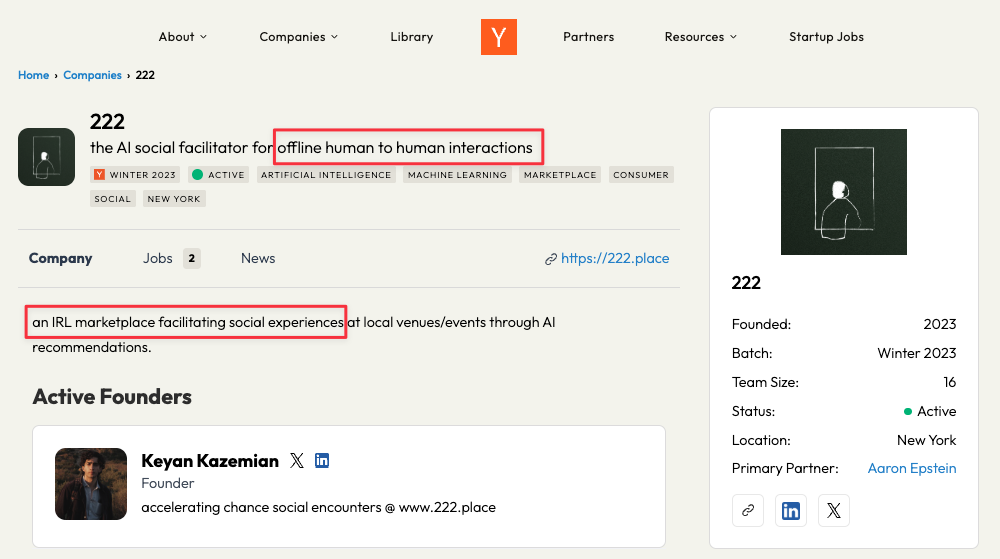Click the small 222 logo beside the title
Screen dimensions: 1000x559
[47, 157]
